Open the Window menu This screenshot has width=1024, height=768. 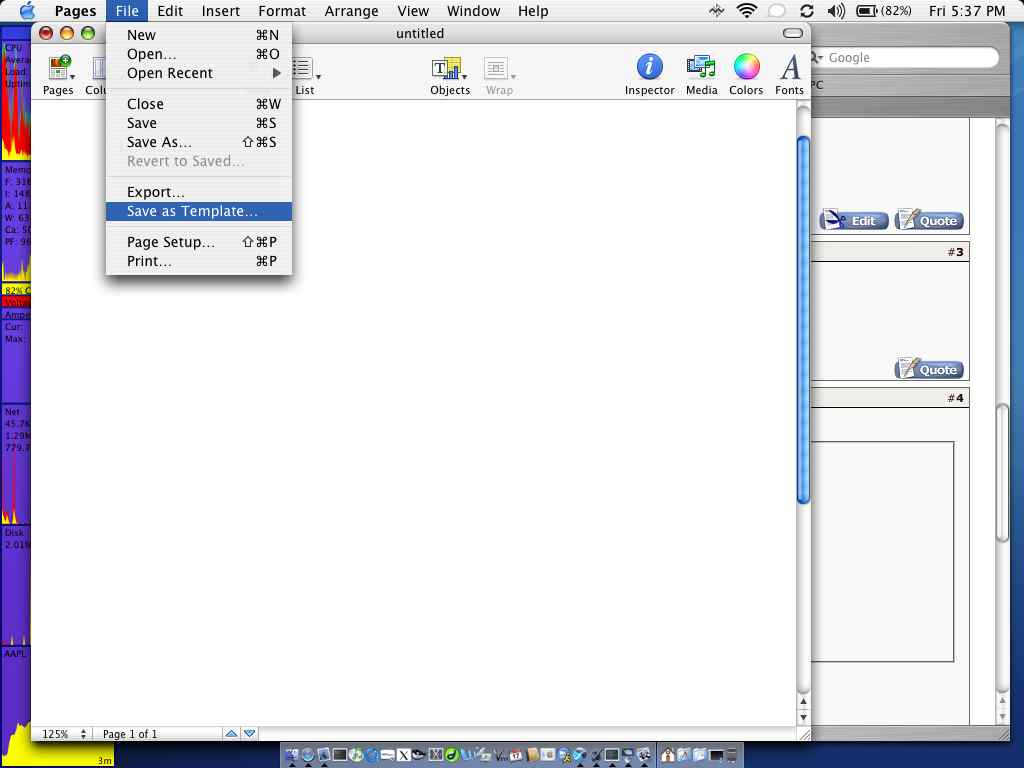point(473,11)
